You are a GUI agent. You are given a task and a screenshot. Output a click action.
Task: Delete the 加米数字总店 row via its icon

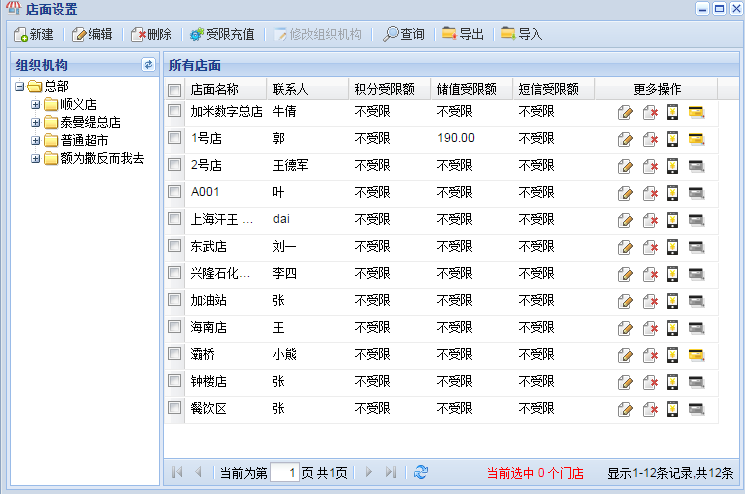(x=650, y=113)
